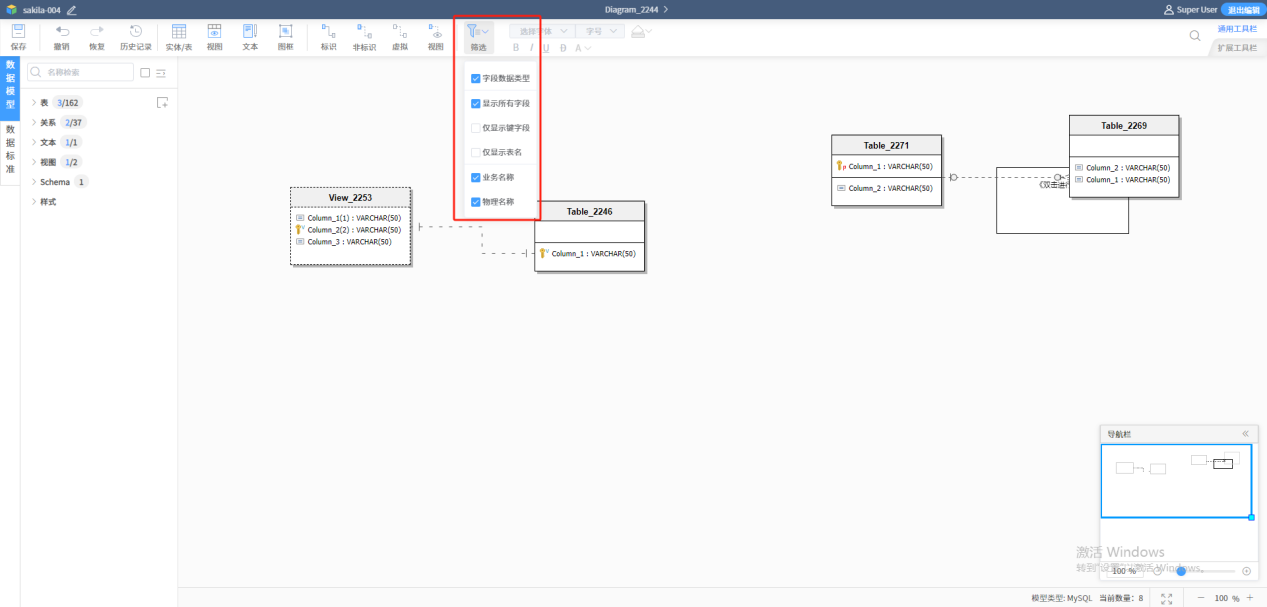
Task: Toggle the 筛选 filter dropdown
Action: 478,37
